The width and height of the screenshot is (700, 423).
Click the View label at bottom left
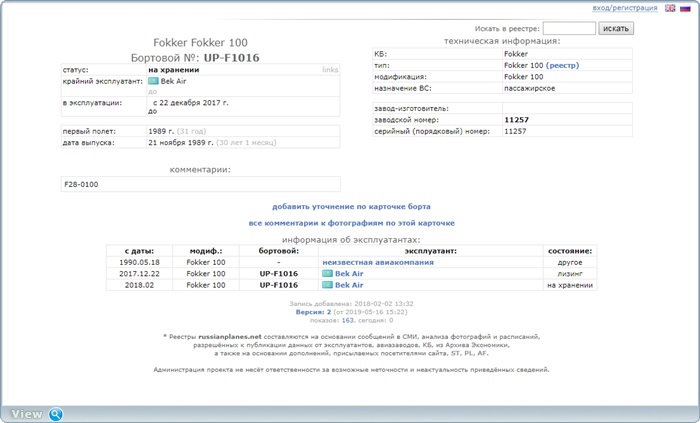click(x=27, y=414)
